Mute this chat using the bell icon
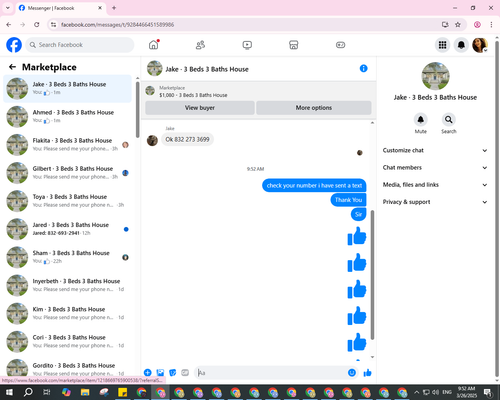 (x=421, y=119)
